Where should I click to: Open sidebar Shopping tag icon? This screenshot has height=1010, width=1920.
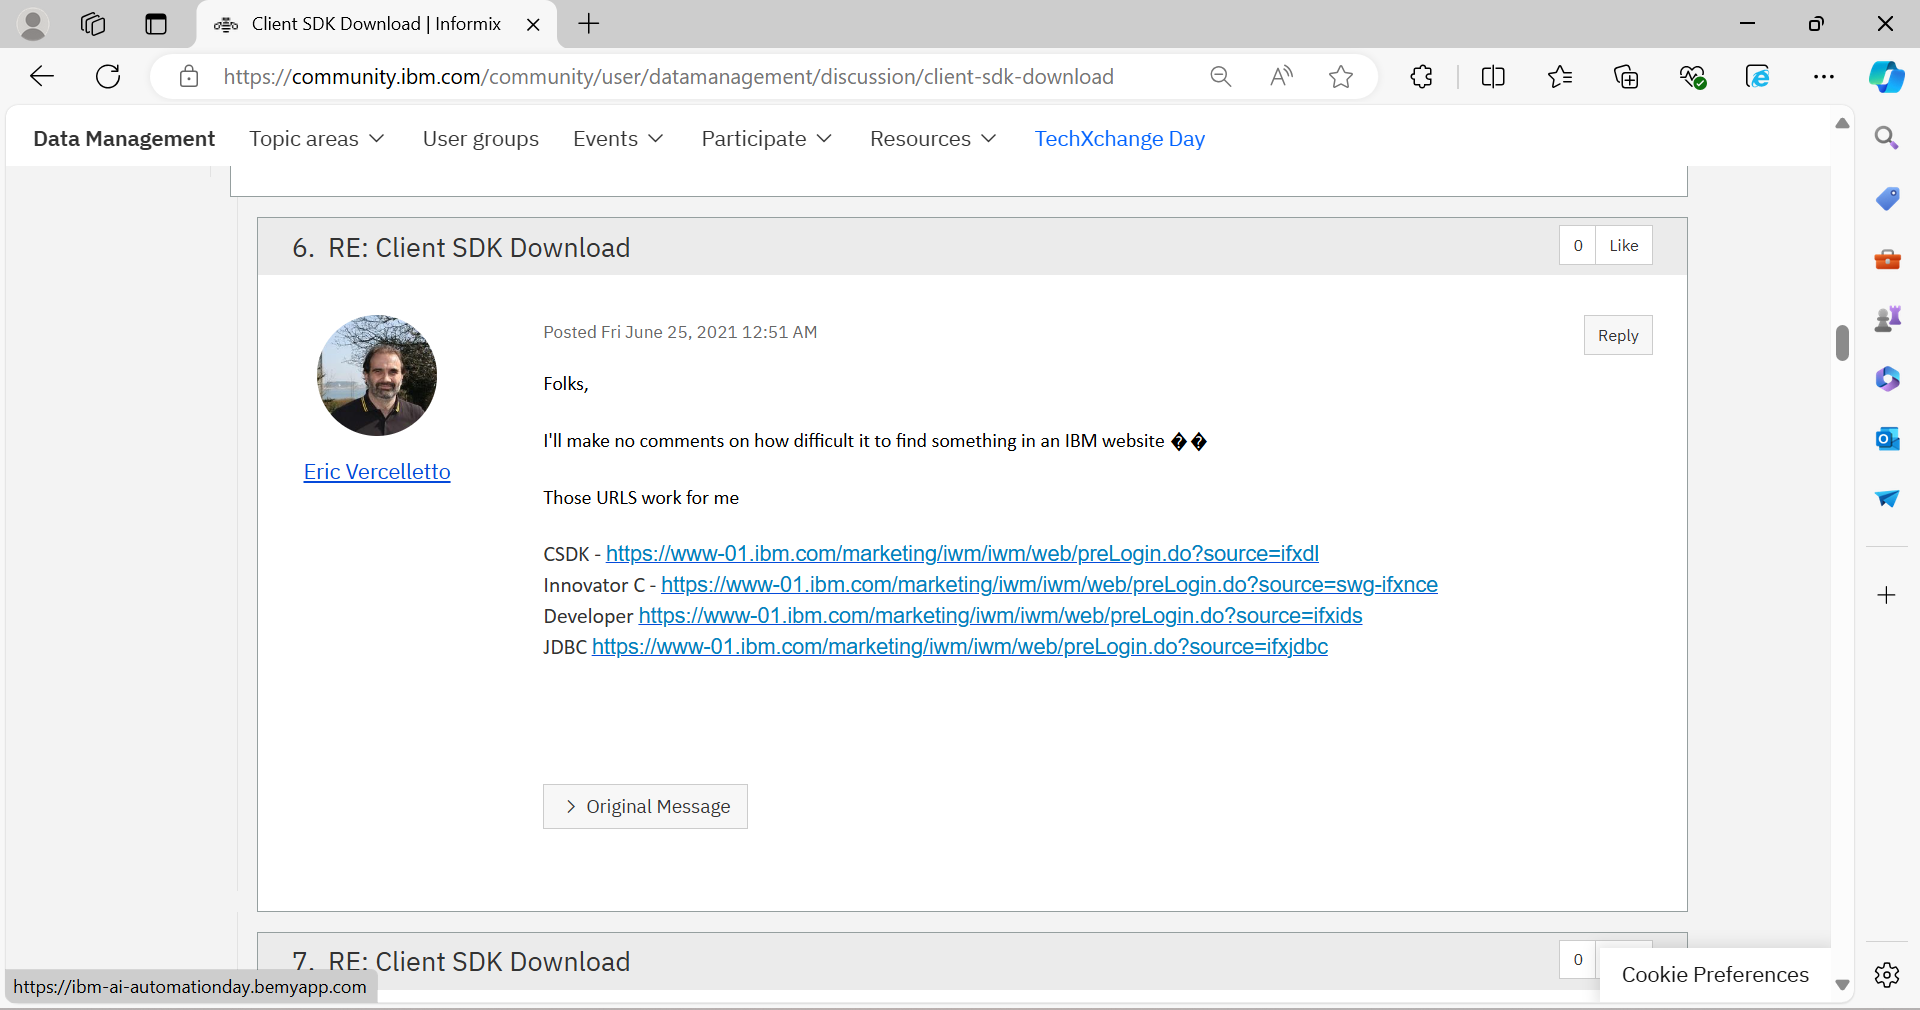tap(1887, 198)
